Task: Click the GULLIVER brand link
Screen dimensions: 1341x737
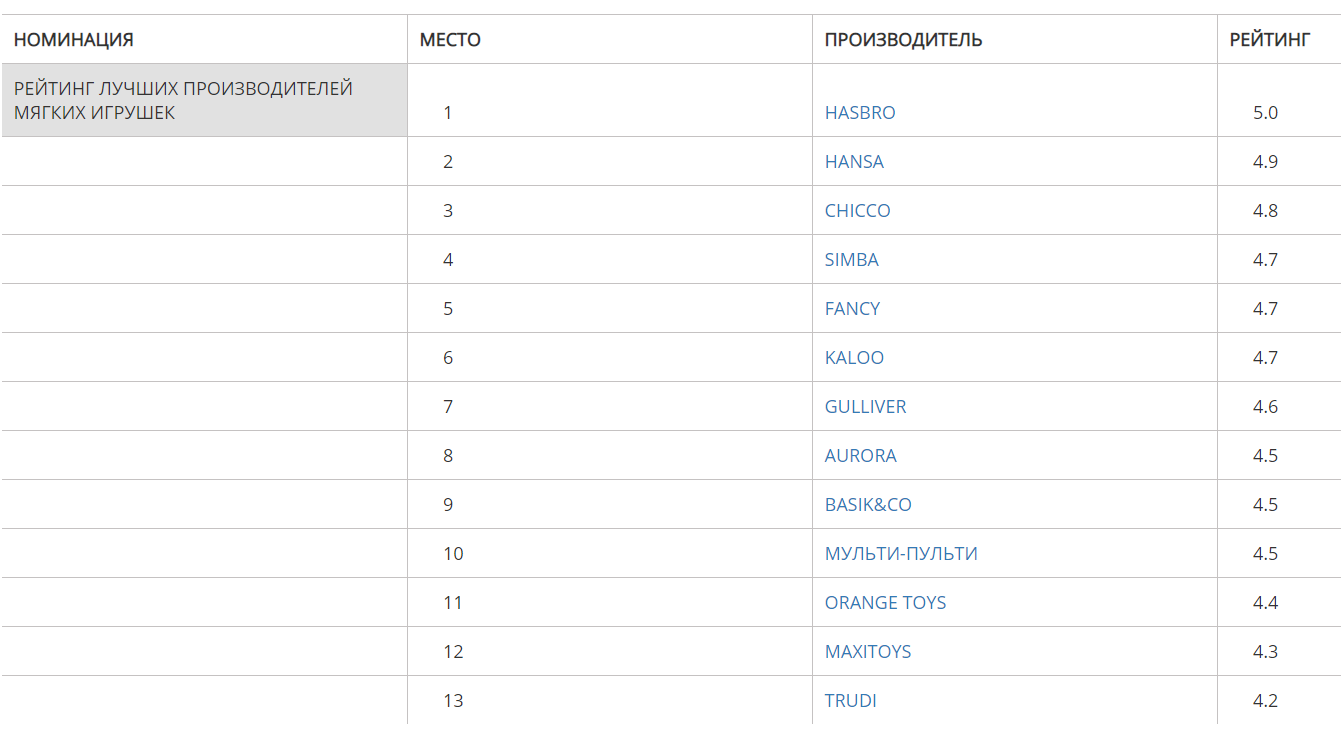Action: [865, 407]
